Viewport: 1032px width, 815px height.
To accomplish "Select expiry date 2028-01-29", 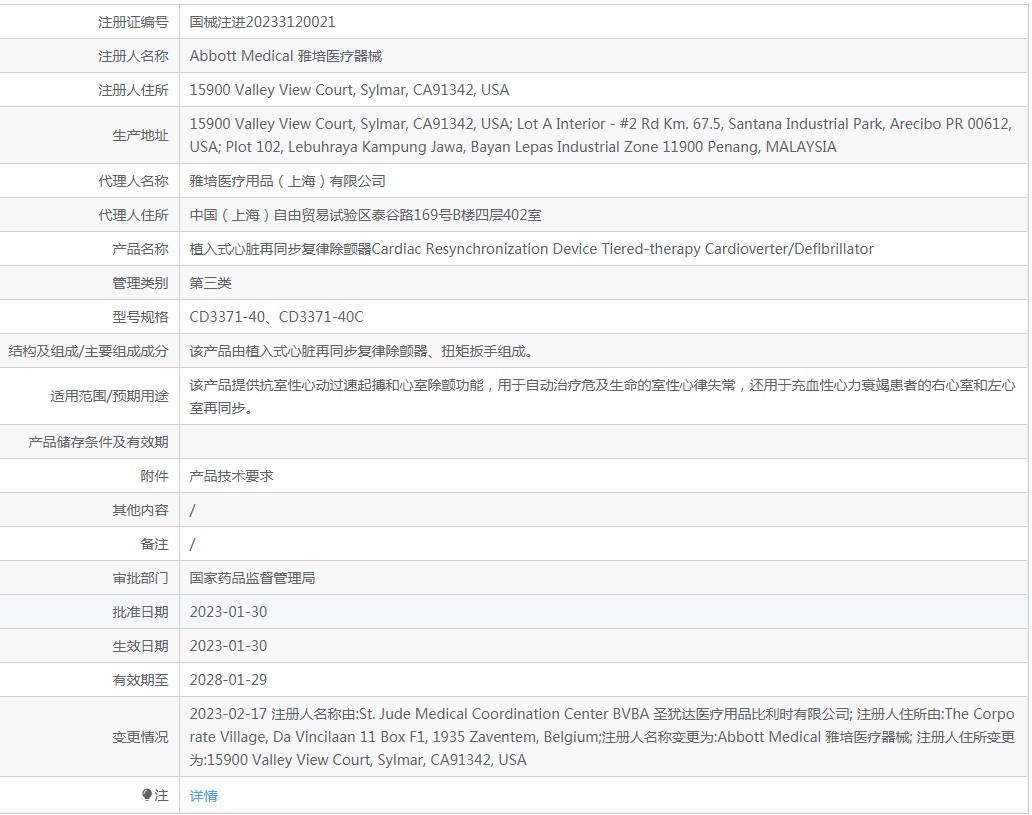I will [228, 680].
